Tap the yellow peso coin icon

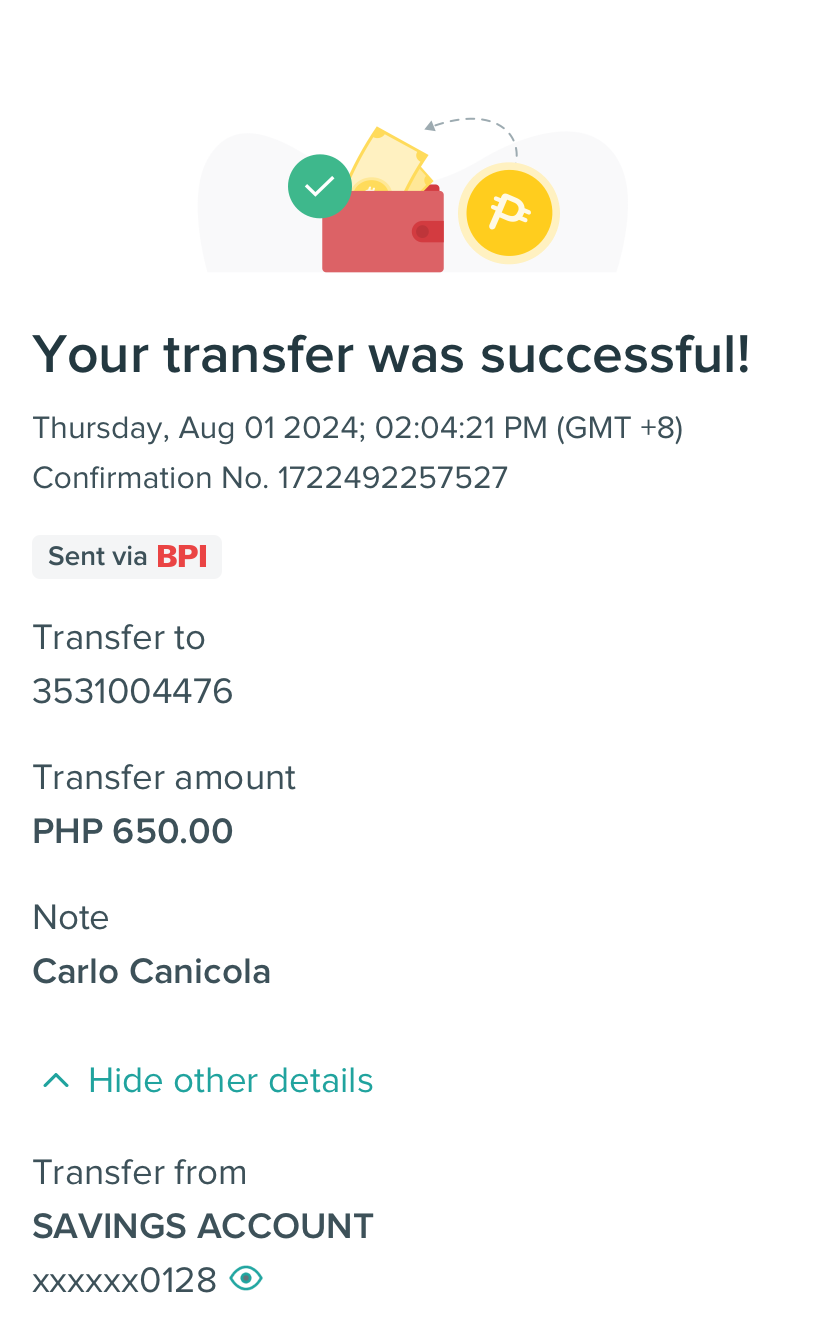[508, 213]
